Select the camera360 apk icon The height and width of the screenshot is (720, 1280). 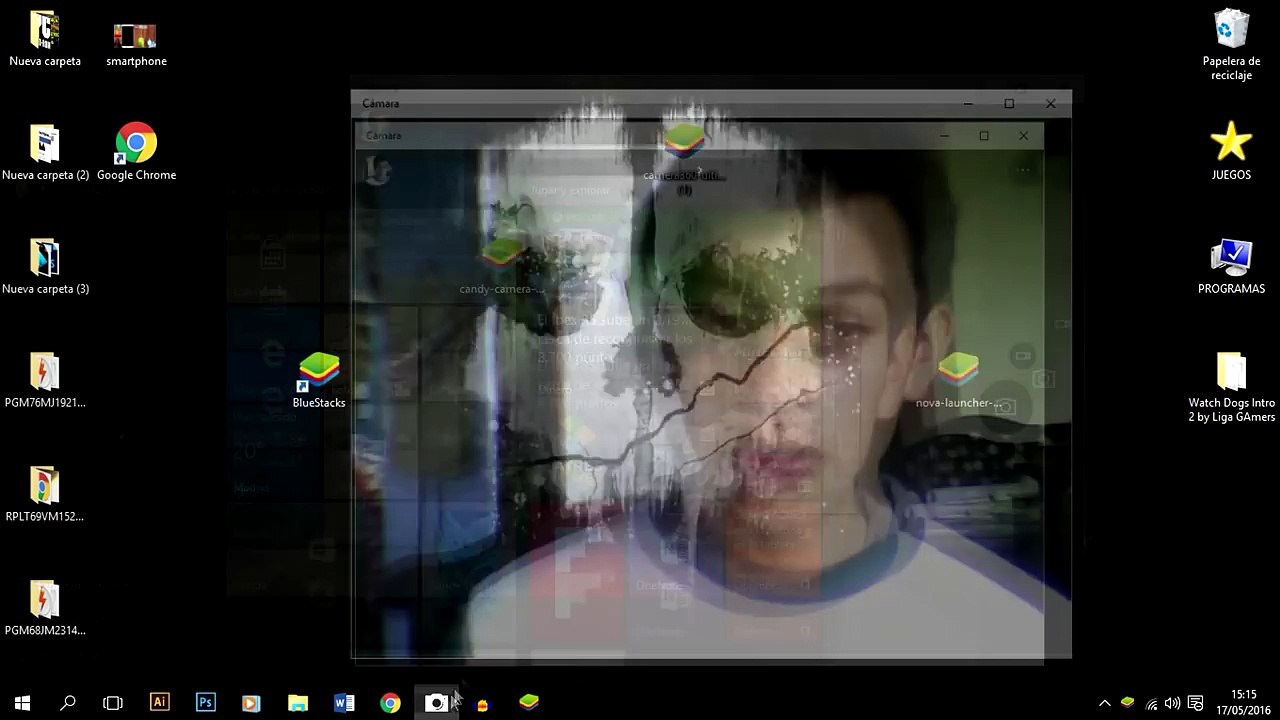pos(684,158)
